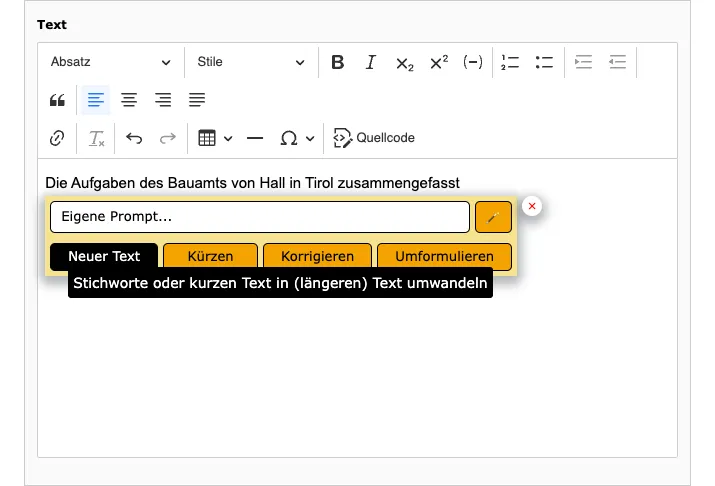
Task: Insert a horizontal line
Action: (255, 138)
